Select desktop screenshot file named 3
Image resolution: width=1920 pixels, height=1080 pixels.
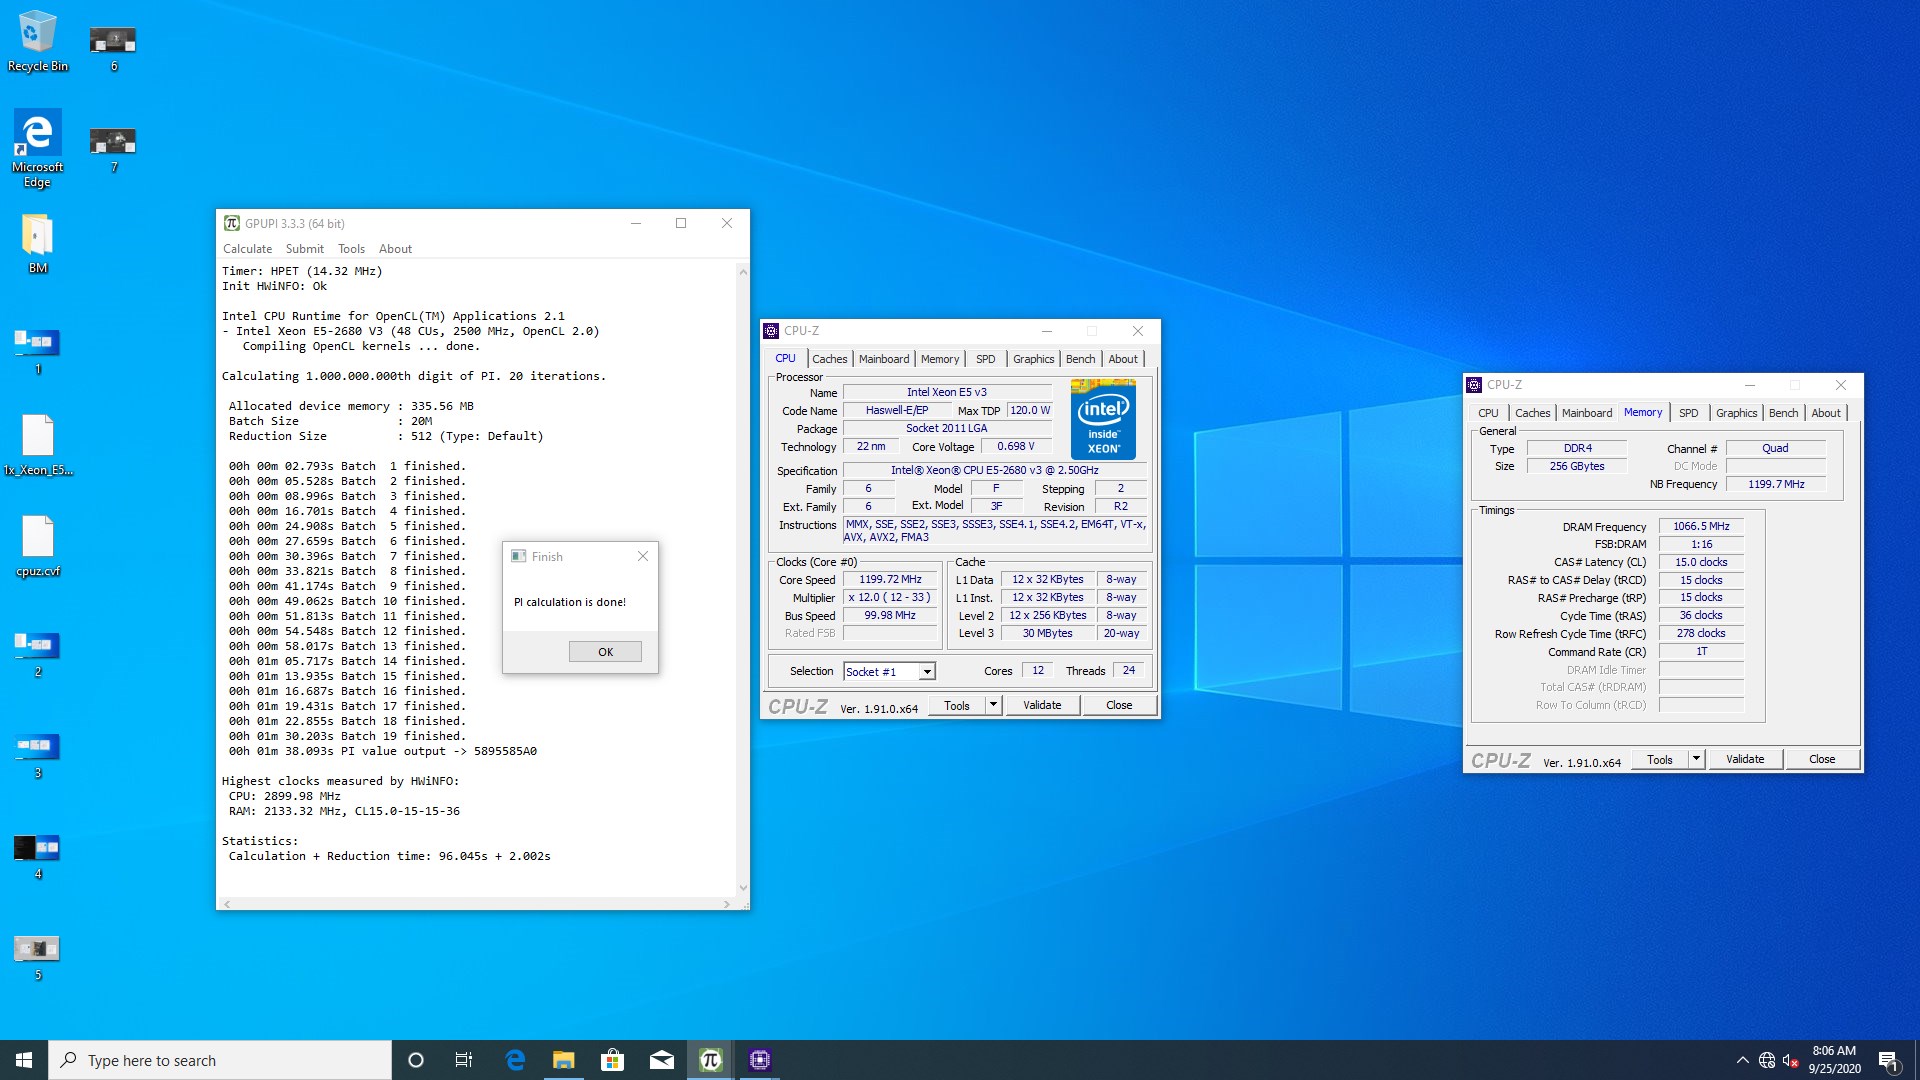(38, 755)
